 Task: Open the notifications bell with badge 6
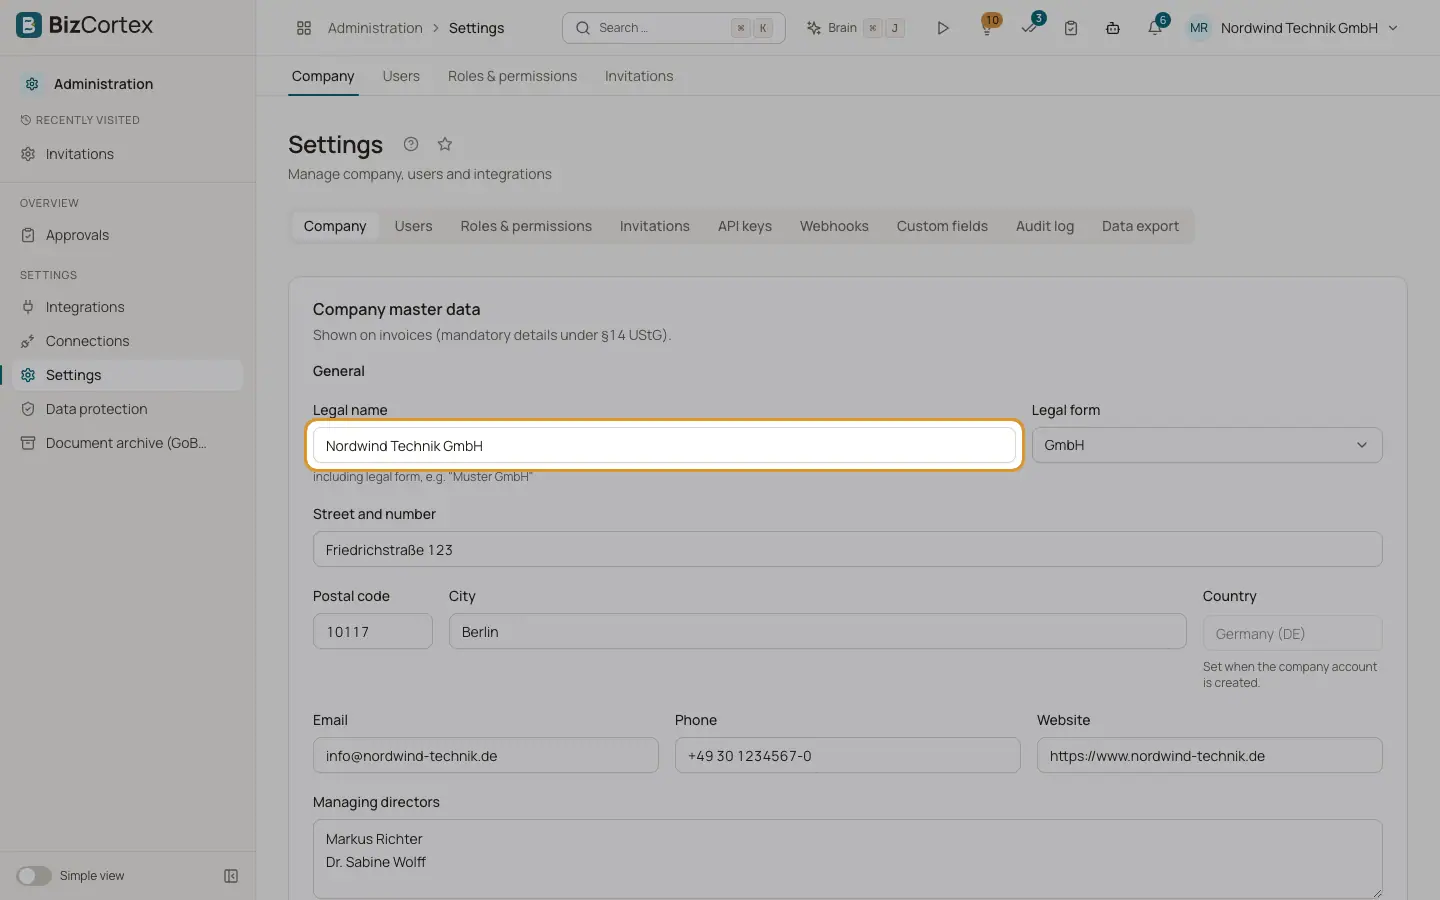tap(1156, 27)
